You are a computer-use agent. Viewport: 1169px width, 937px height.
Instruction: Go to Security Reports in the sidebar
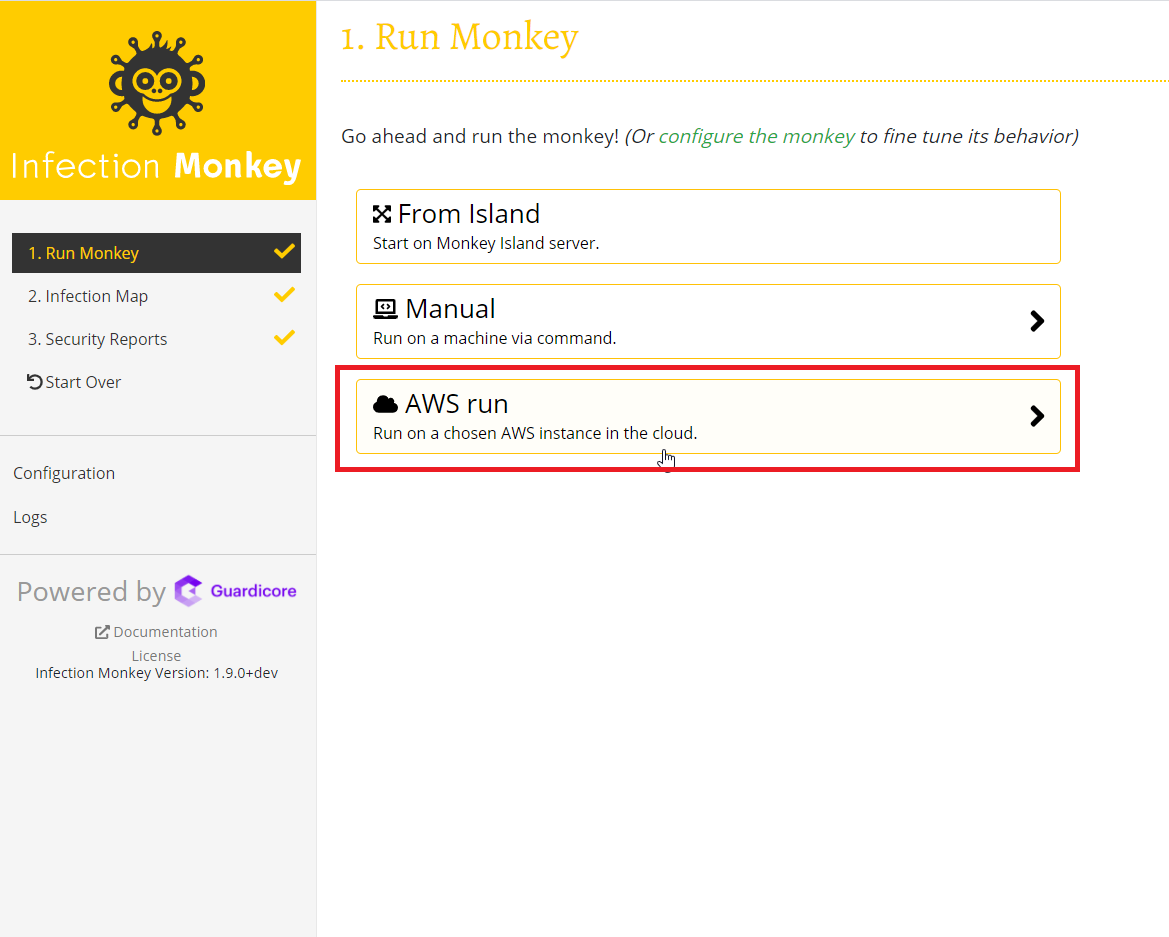(x=98, y=339)
